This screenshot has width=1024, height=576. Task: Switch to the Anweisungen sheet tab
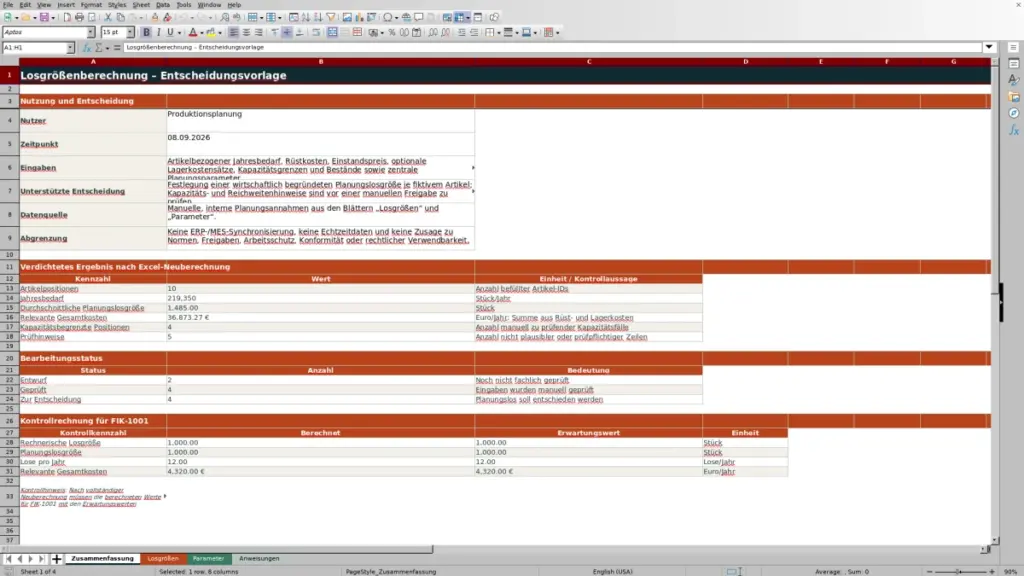coord(259,559)
